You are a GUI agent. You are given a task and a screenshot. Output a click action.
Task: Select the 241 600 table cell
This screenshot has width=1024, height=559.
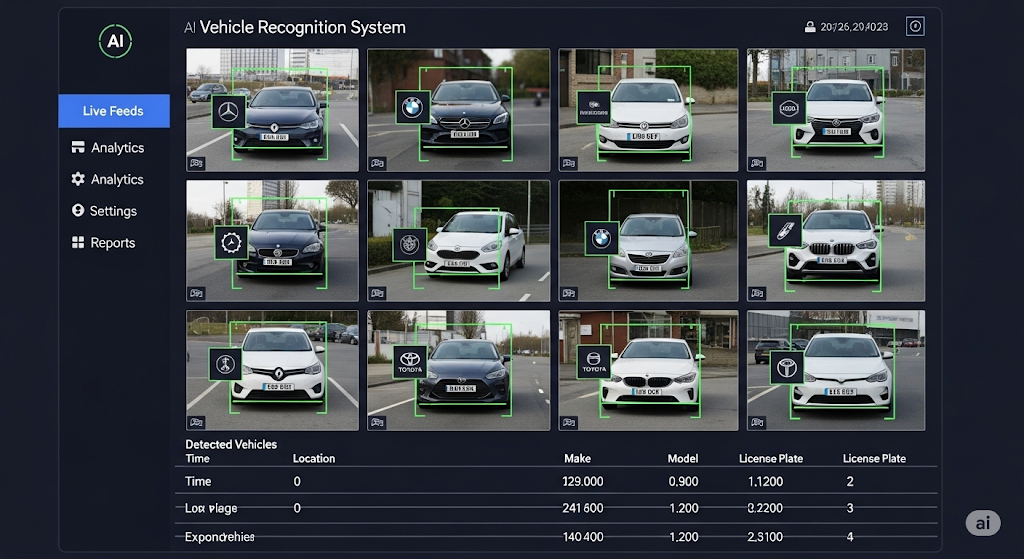click(583, 508)
